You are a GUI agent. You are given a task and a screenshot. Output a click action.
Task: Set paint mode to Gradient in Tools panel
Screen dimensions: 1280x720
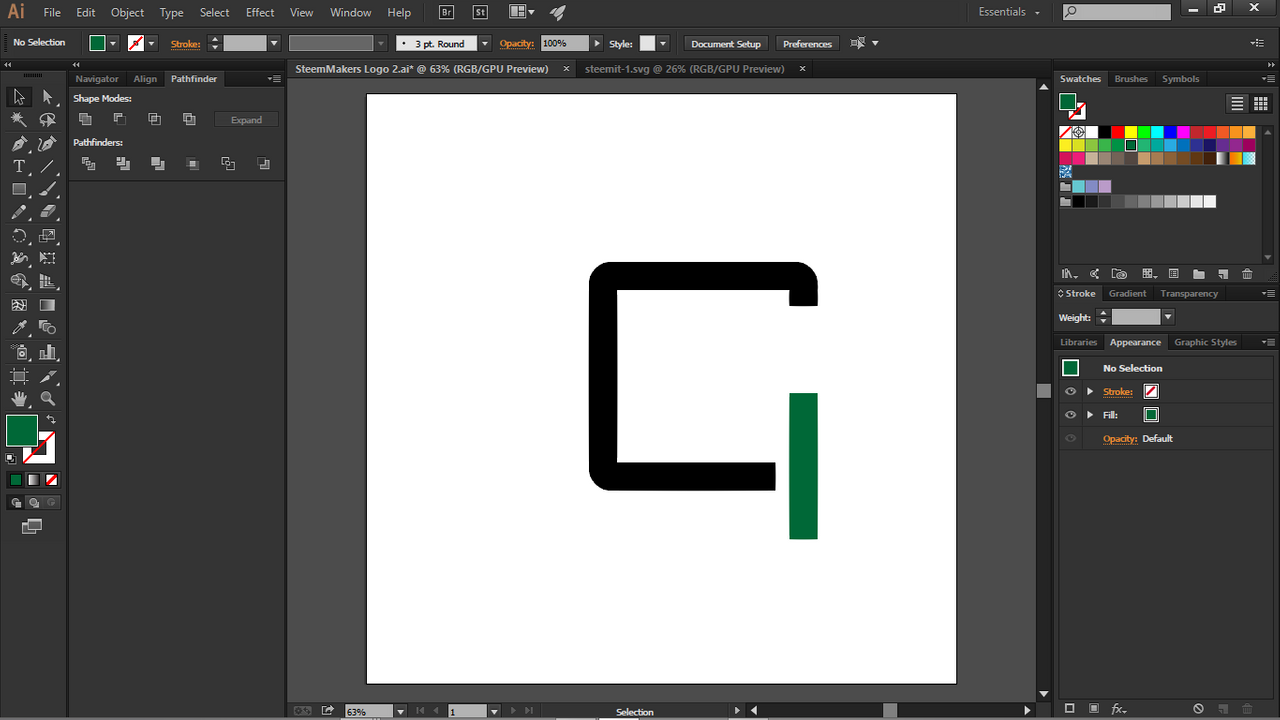[x=34, y=480]
